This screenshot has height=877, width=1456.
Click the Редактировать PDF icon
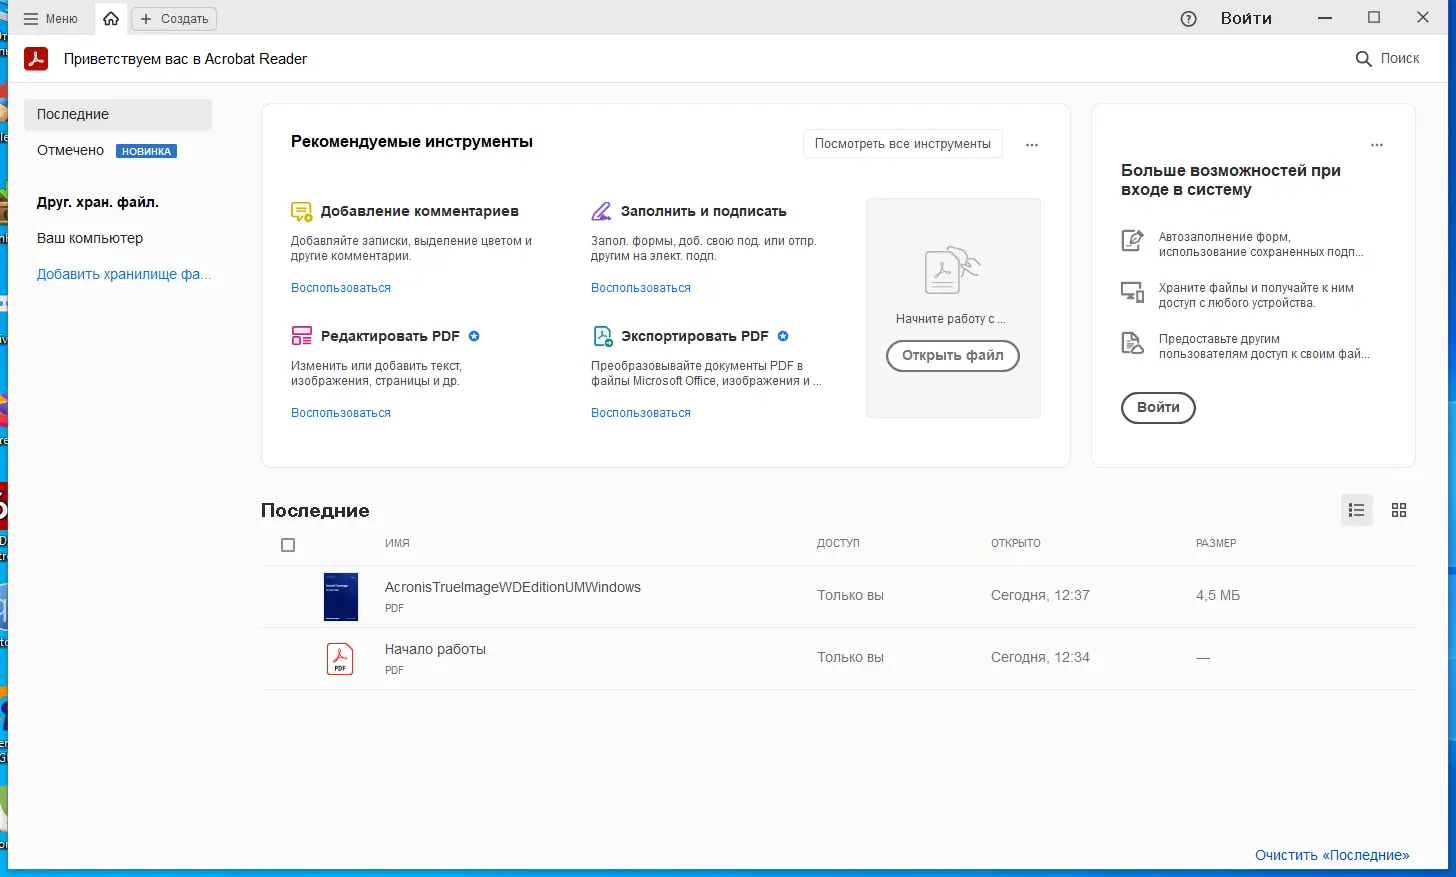tap(301, 336)
